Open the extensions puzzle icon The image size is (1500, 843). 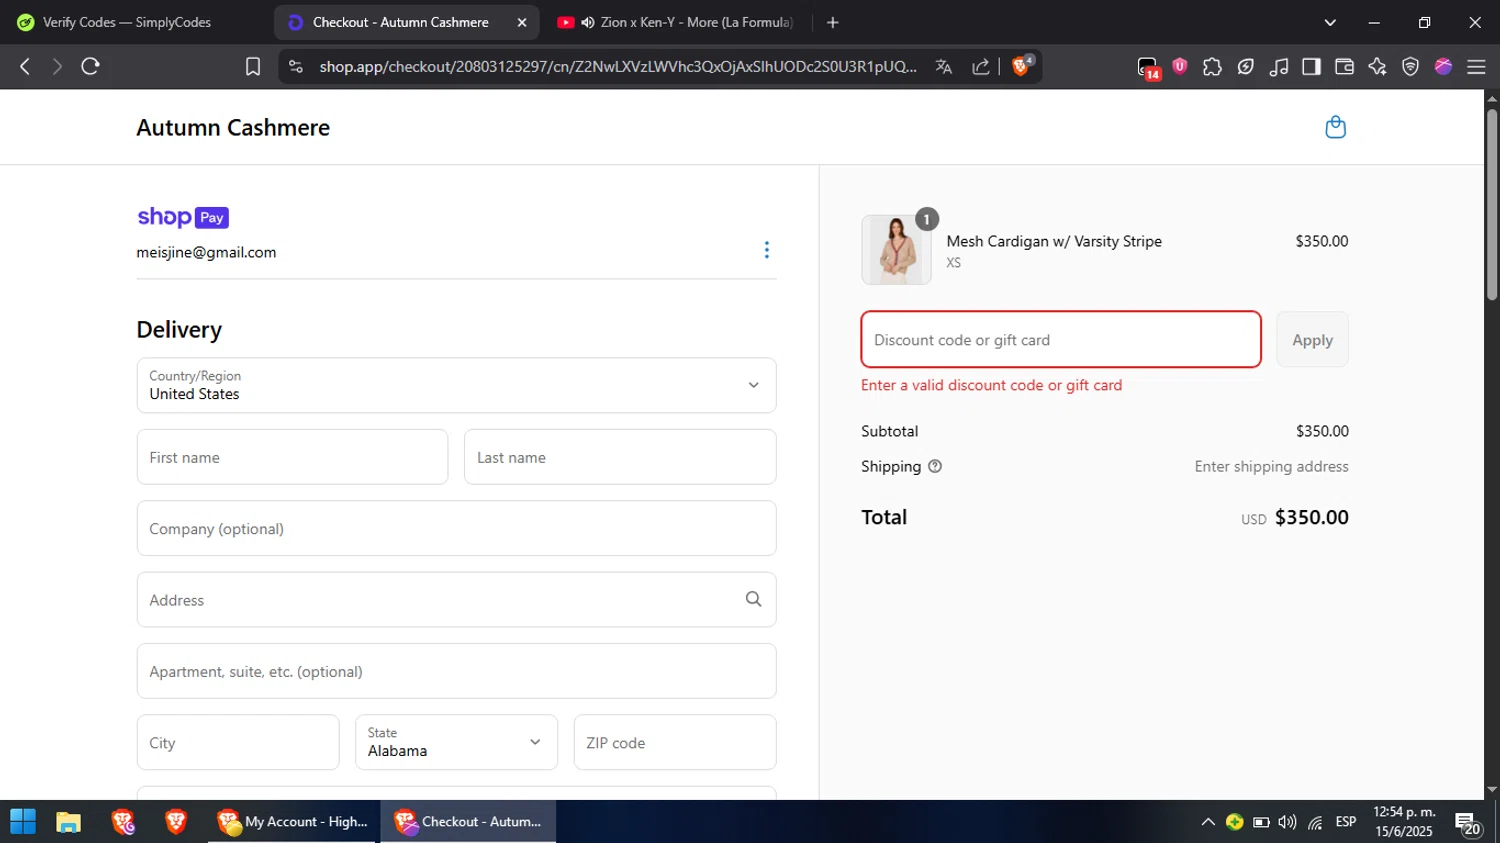(x=1212, y=66)
